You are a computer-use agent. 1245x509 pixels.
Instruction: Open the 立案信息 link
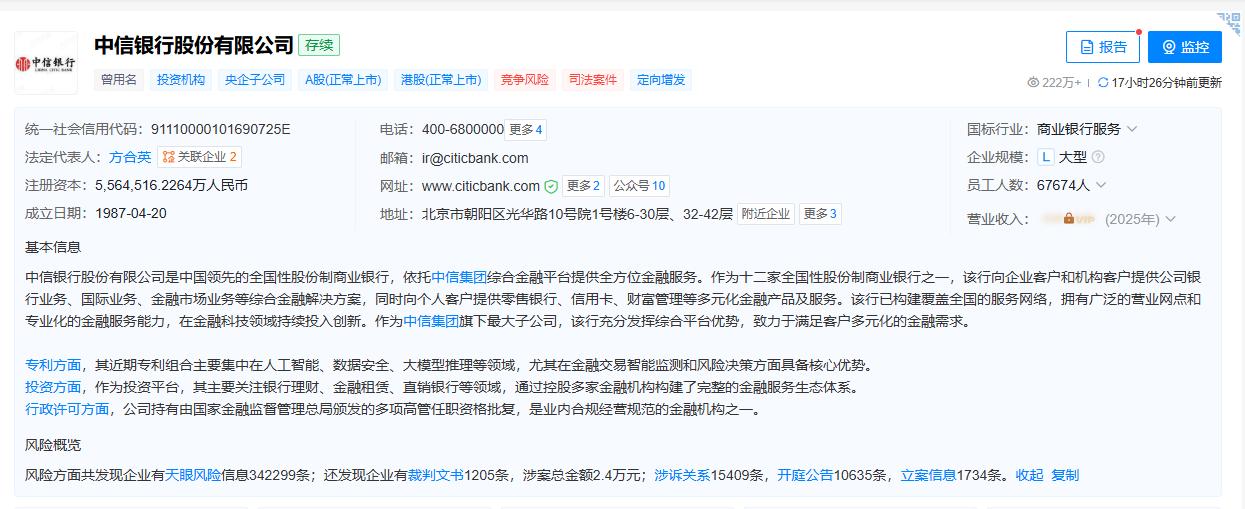tap(928, 475)
